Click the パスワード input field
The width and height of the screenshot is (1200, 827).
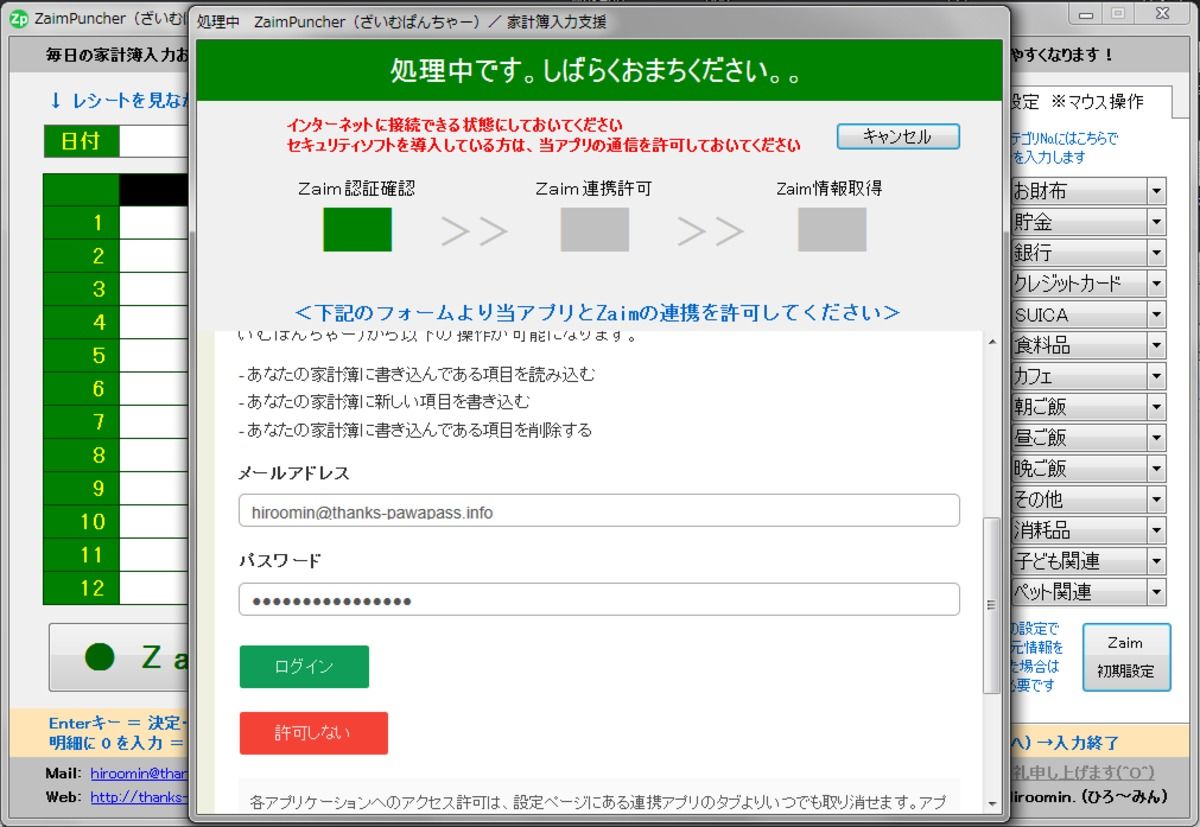coord(599,600)
